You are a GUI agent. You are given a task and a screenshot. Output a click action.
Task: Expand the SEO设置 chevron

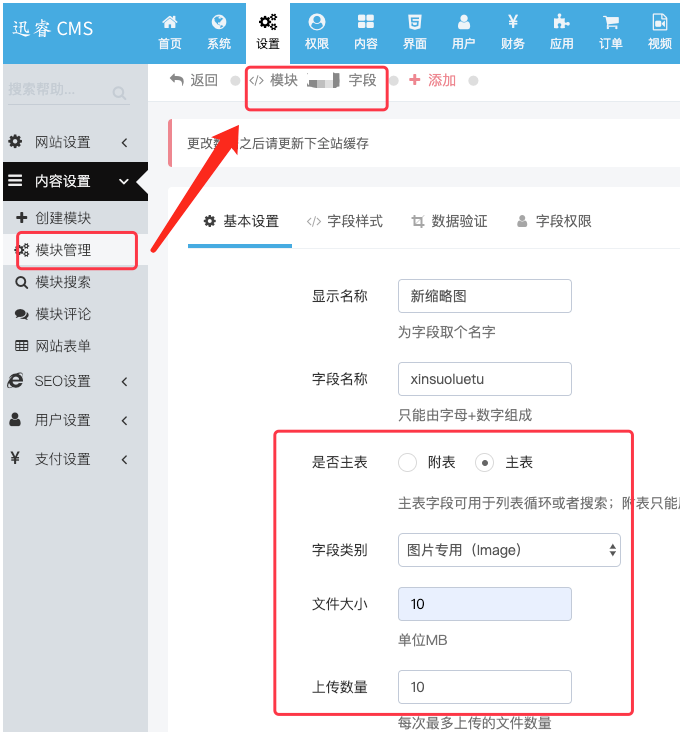tap(124, 382)
